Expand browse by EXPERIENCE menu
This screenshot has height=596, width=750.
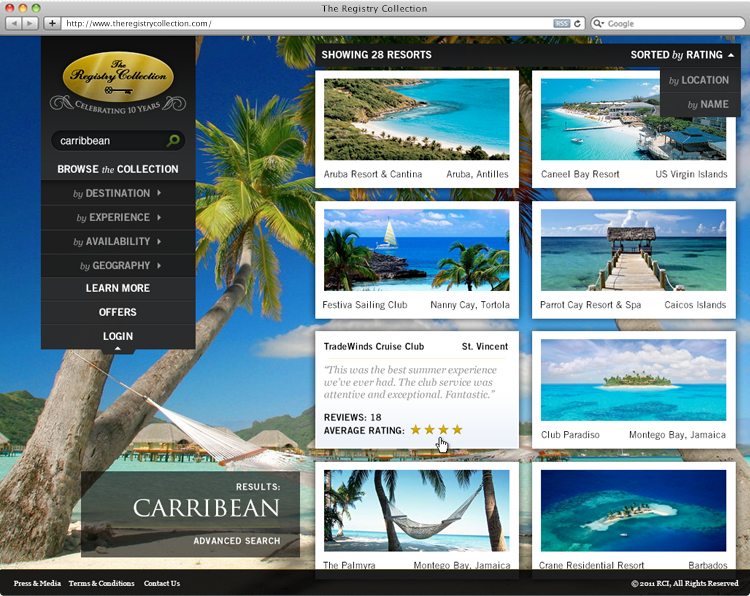click(x=118, y=218)
